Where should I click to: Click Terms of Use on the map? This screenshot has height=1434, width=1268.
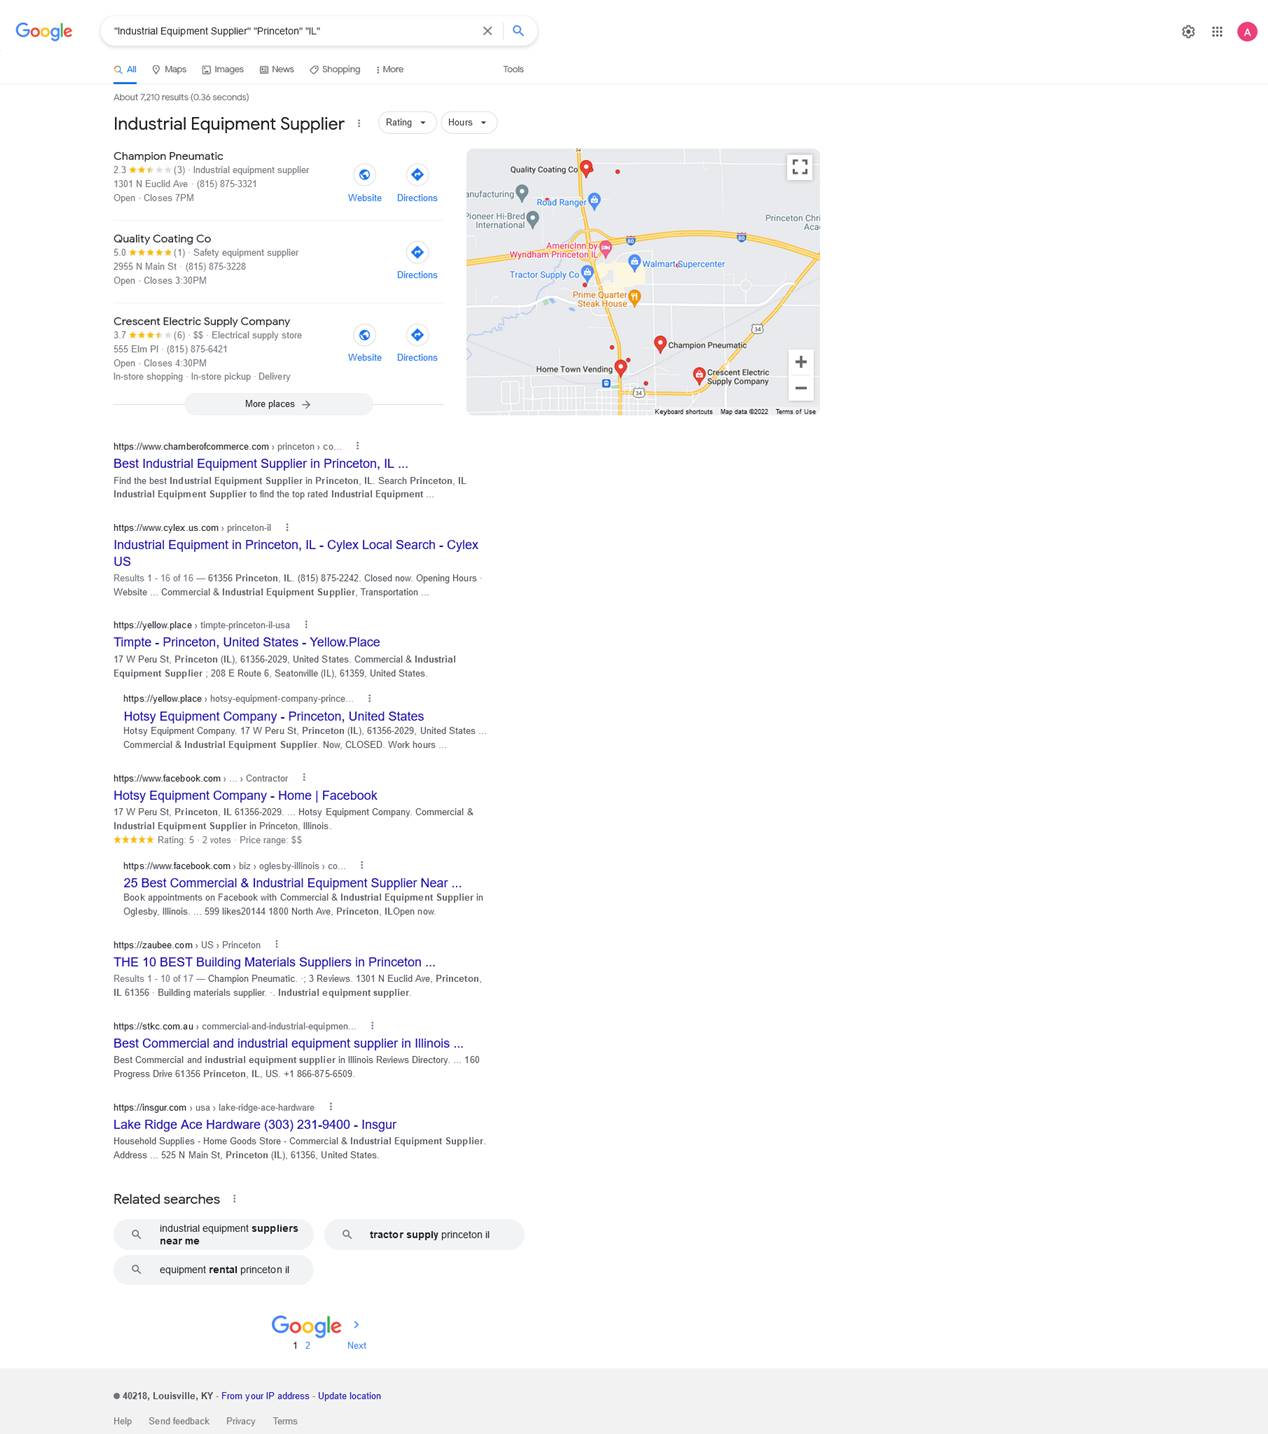(x=796, y=412)
